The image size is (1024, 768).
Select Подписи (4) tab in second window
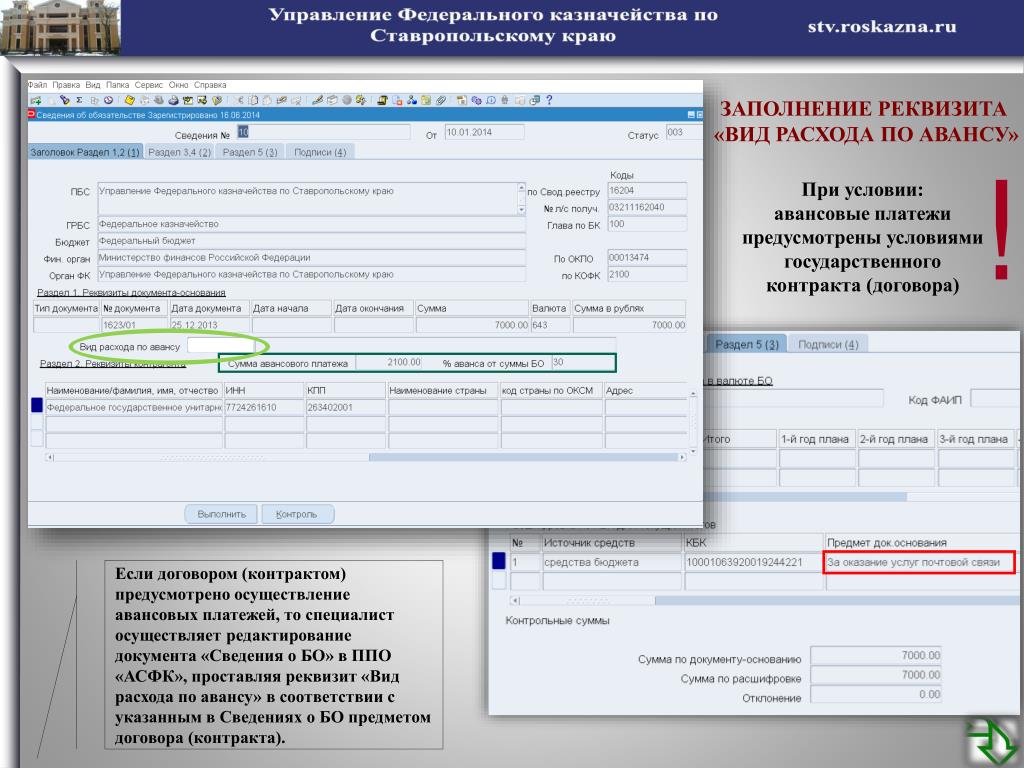click(828, 344)
